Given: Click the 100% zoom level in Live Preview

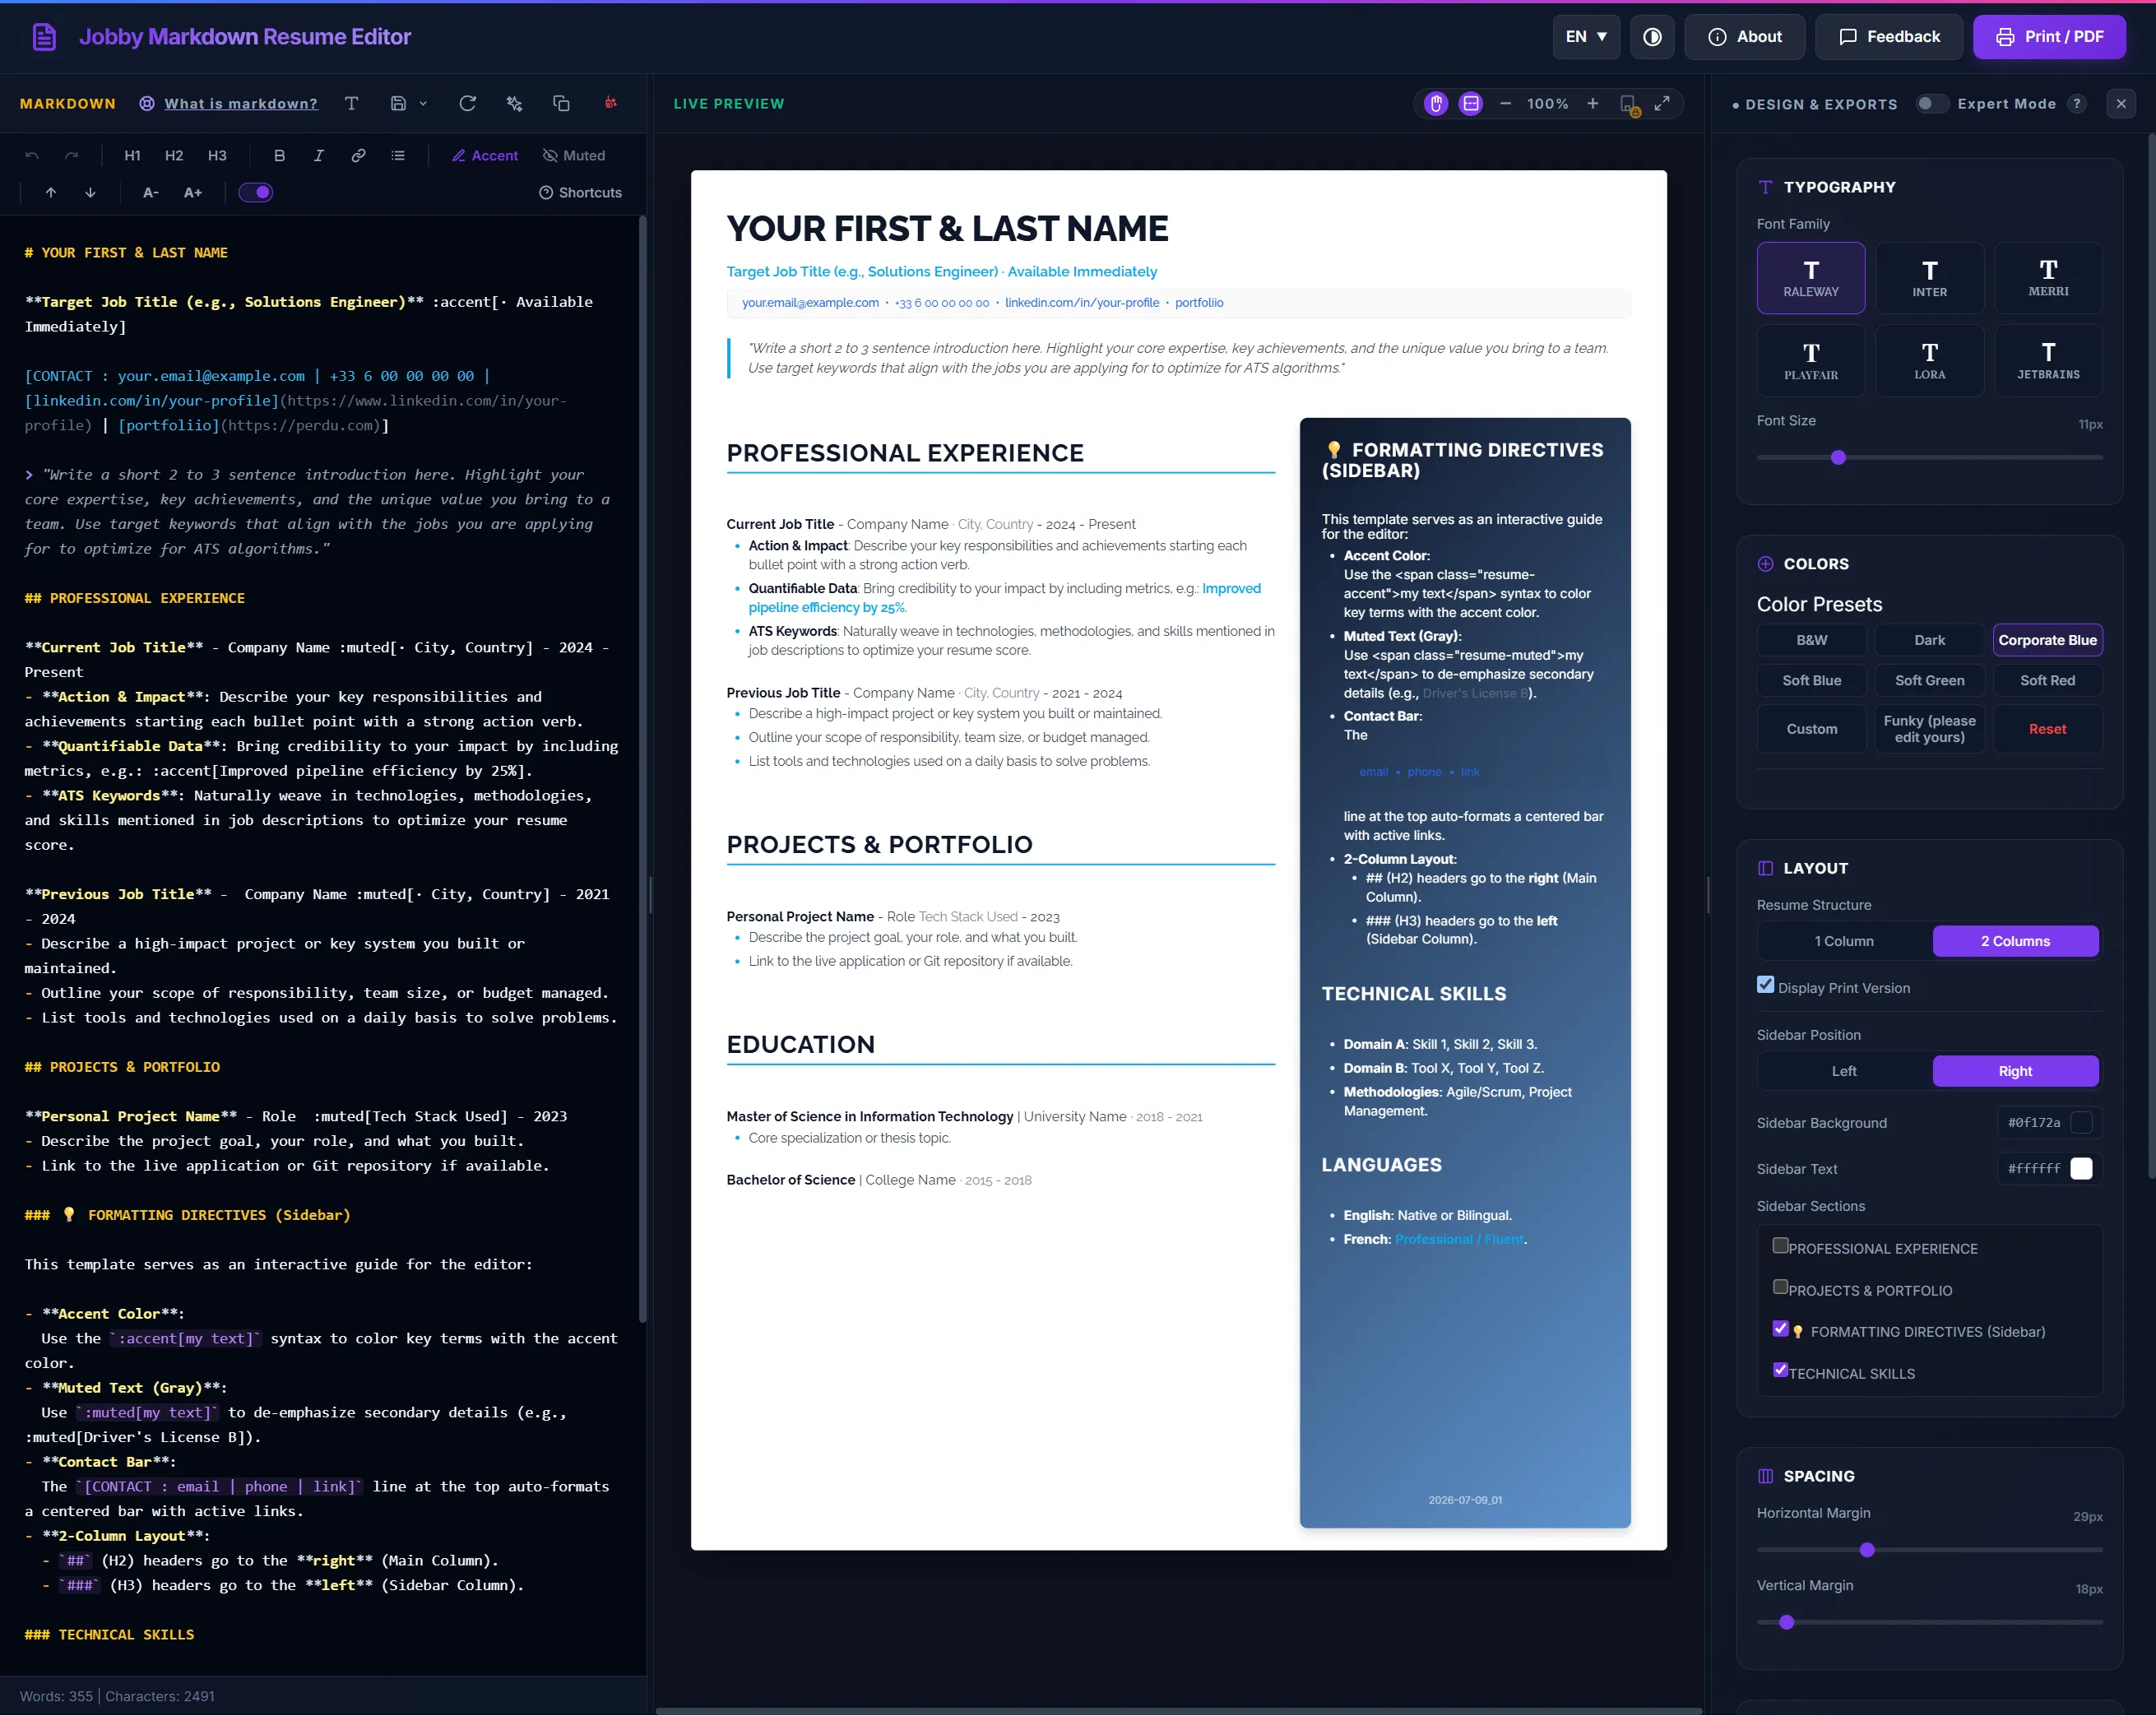Looking at the screenshot, I should click(x=1548, y=104).
